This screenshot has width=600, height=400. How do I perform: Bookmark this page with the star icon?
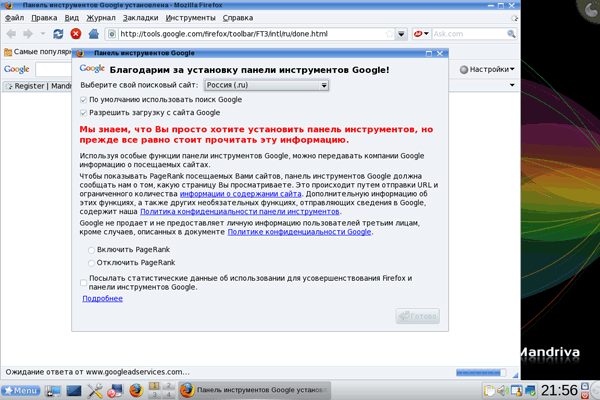pyautogui.click(x=389, y=34)
